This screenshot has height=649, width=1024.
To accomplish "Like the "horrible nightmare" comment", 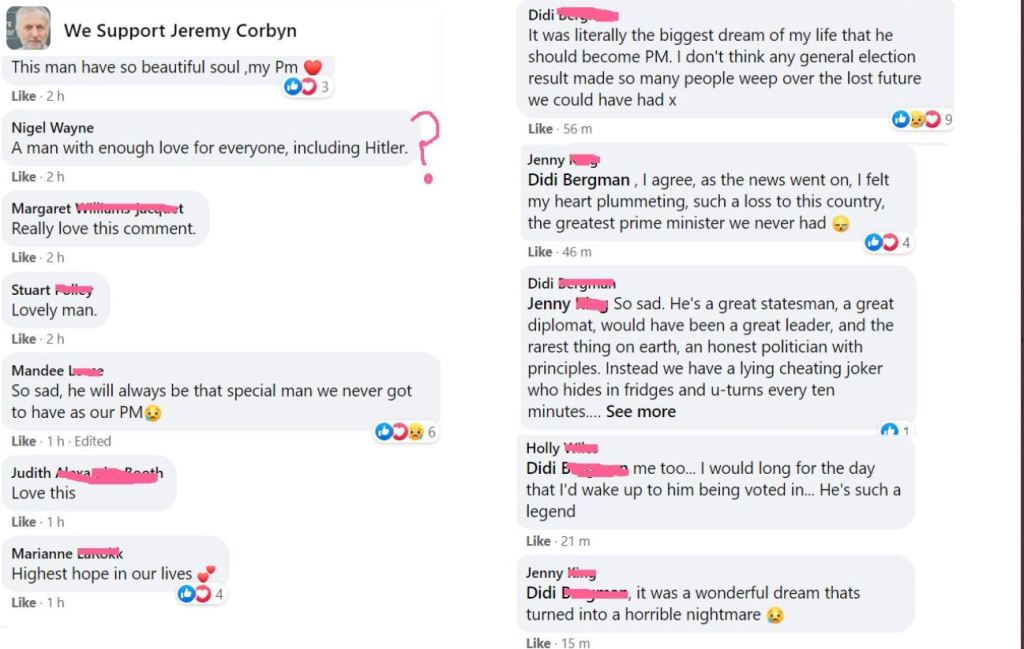I will point(539,643).
